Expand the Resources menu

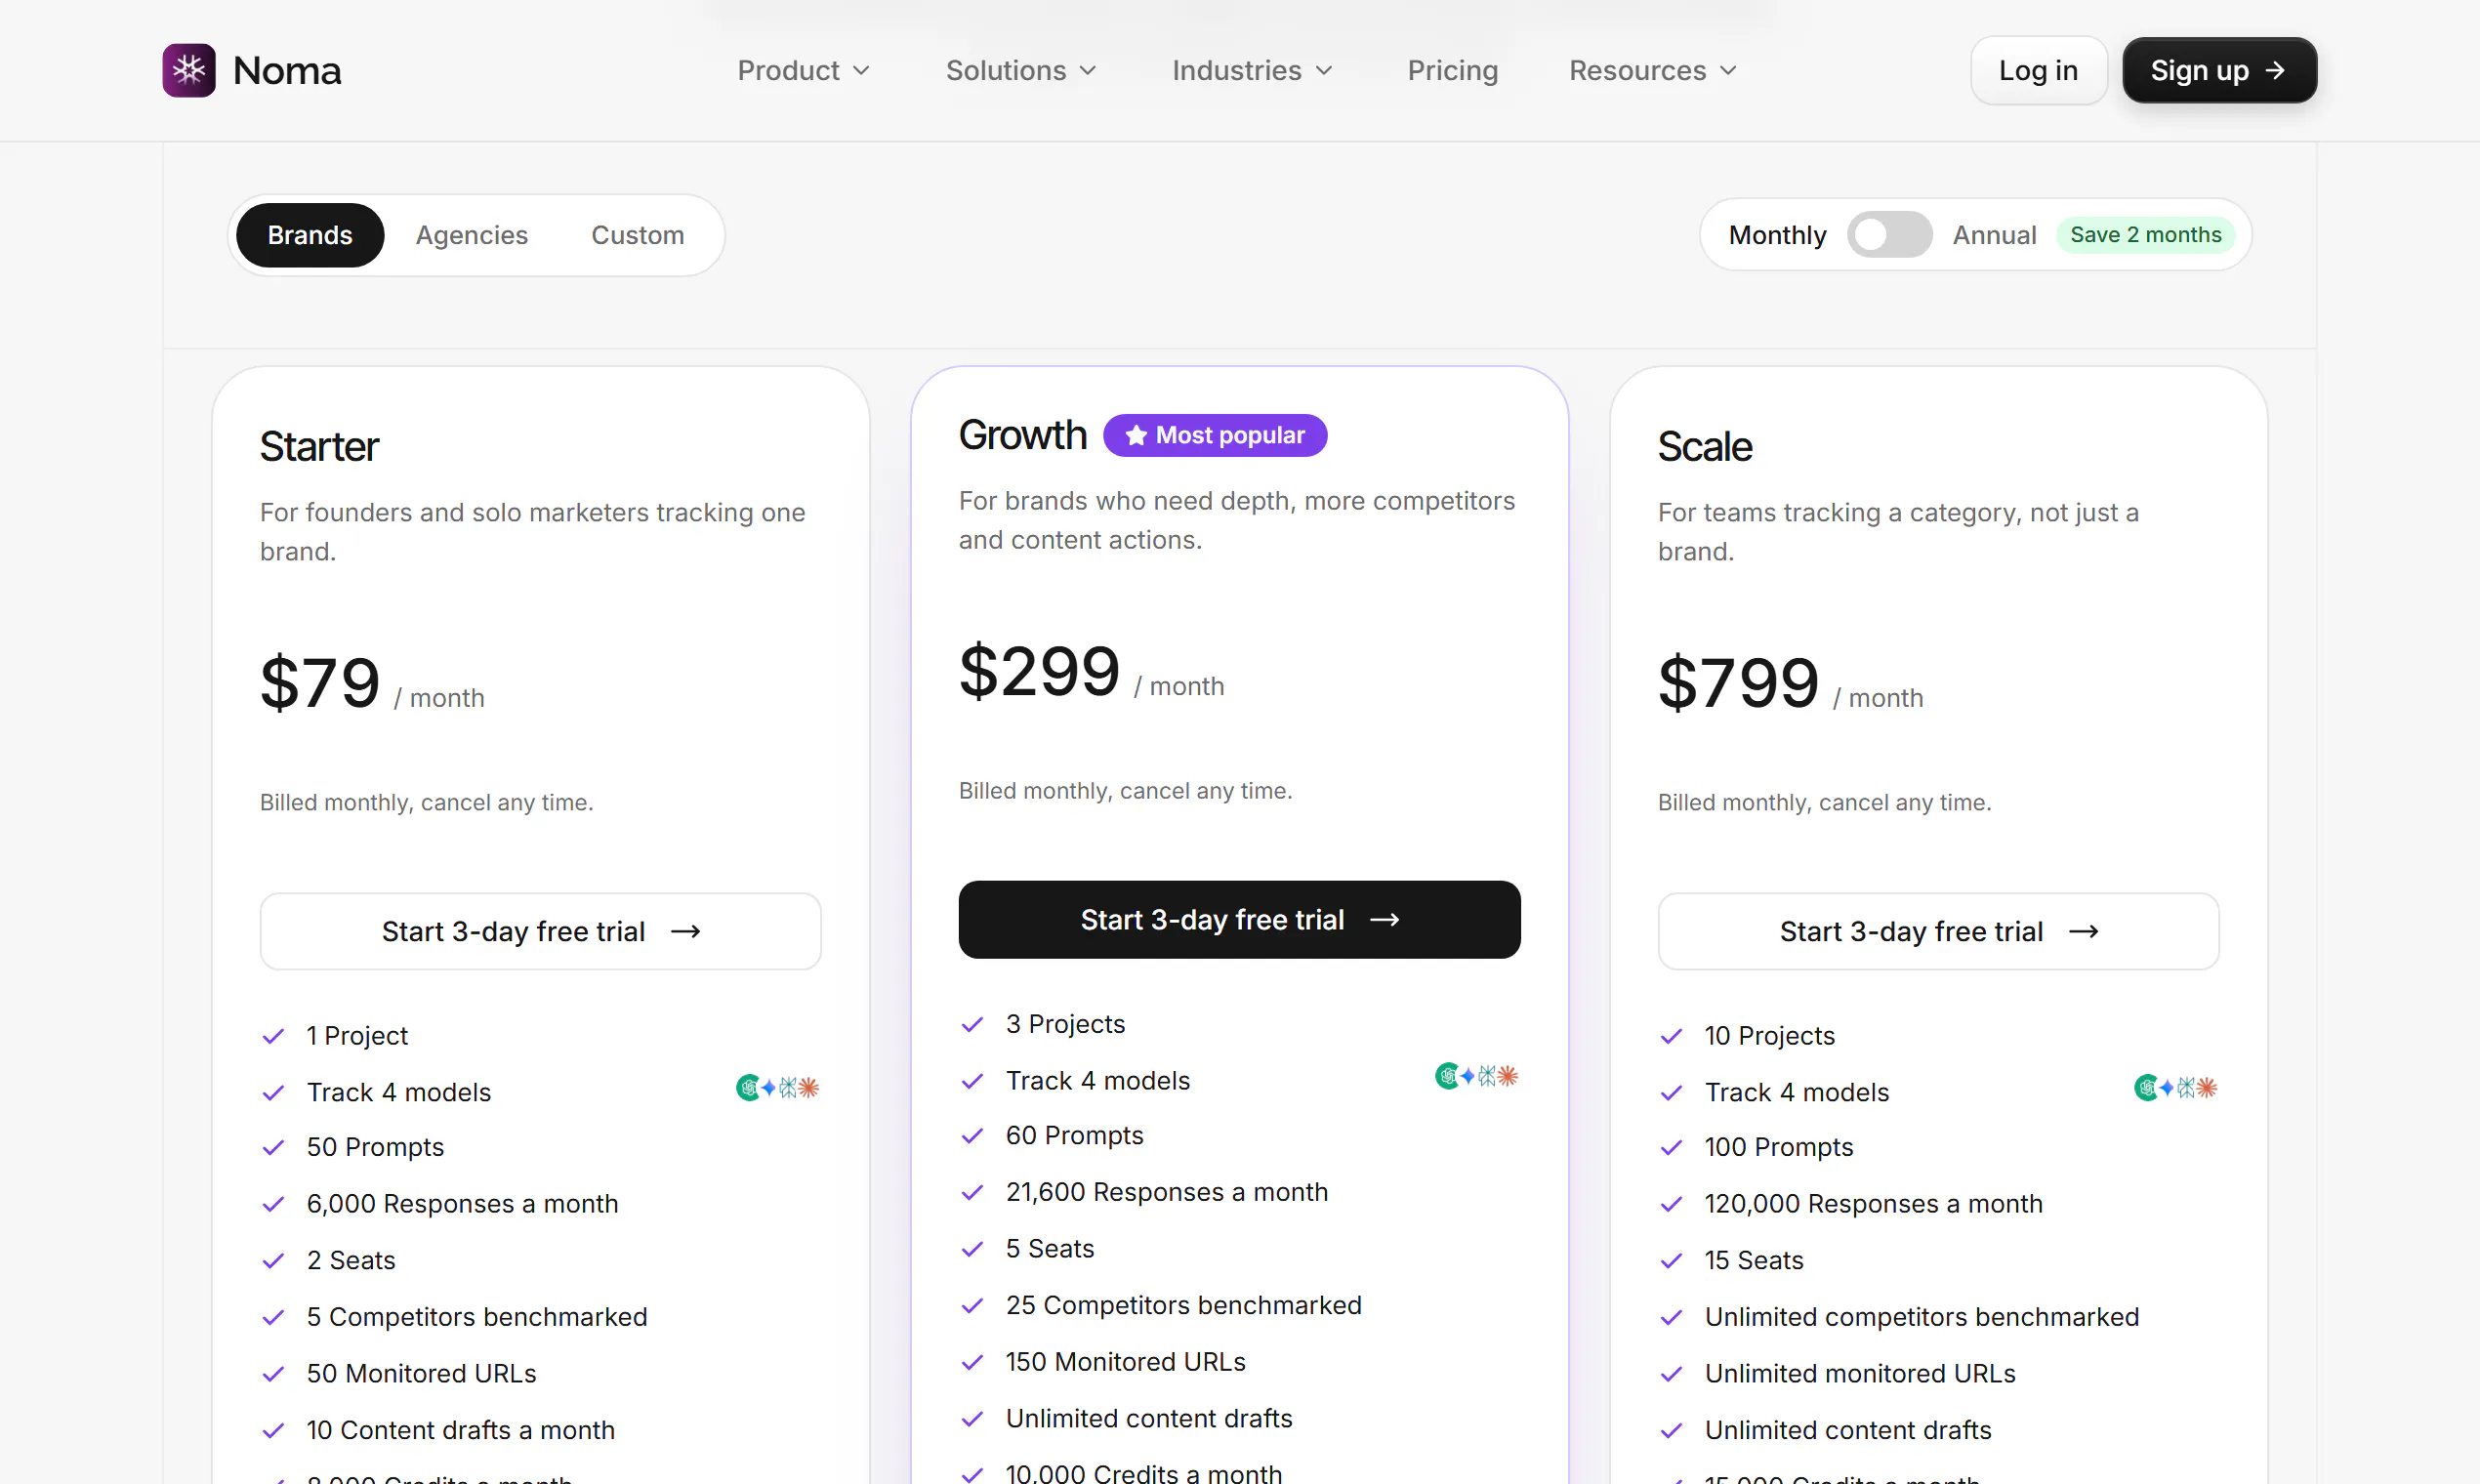1652,70
